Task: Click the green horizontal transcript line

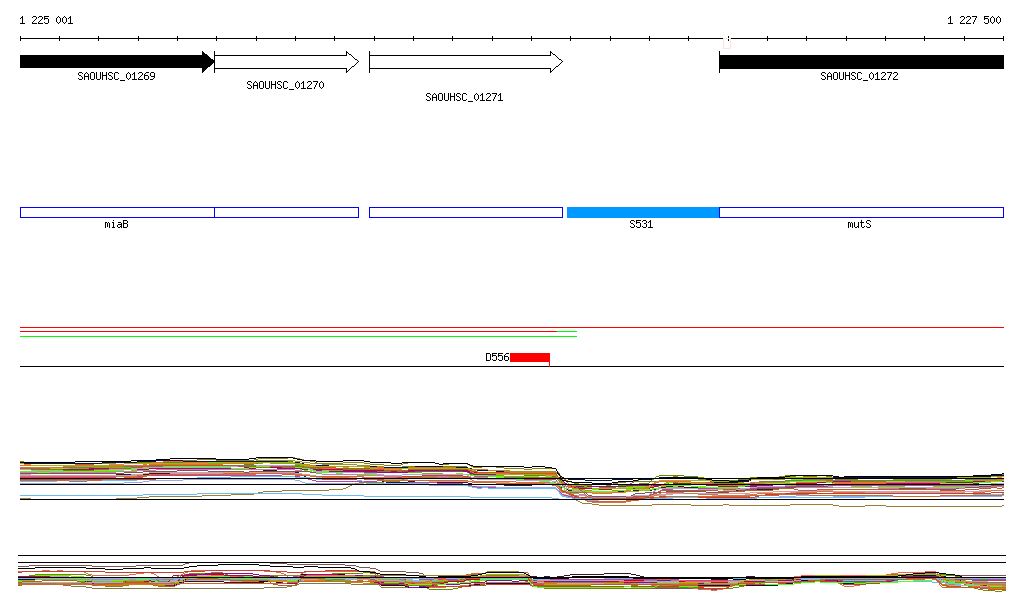Action: click(x=298, y=336)
